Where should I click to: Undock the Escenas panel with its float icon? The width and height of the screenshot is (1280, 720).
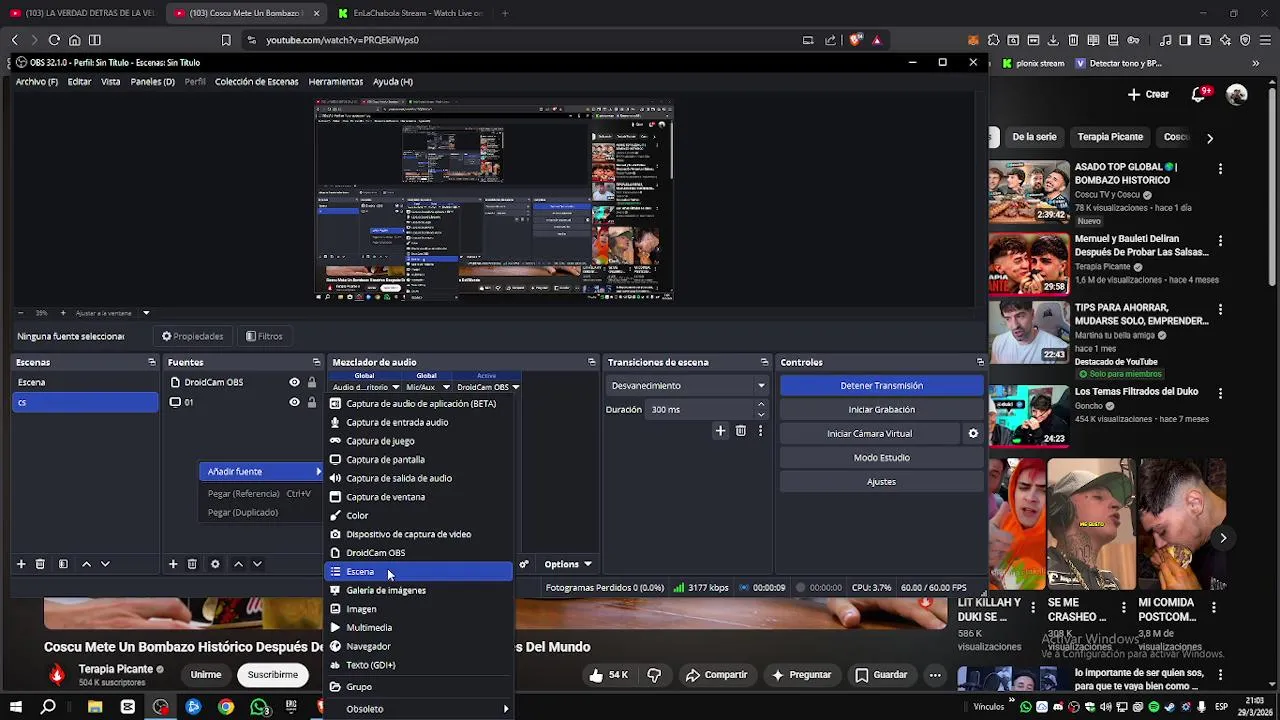152,362
